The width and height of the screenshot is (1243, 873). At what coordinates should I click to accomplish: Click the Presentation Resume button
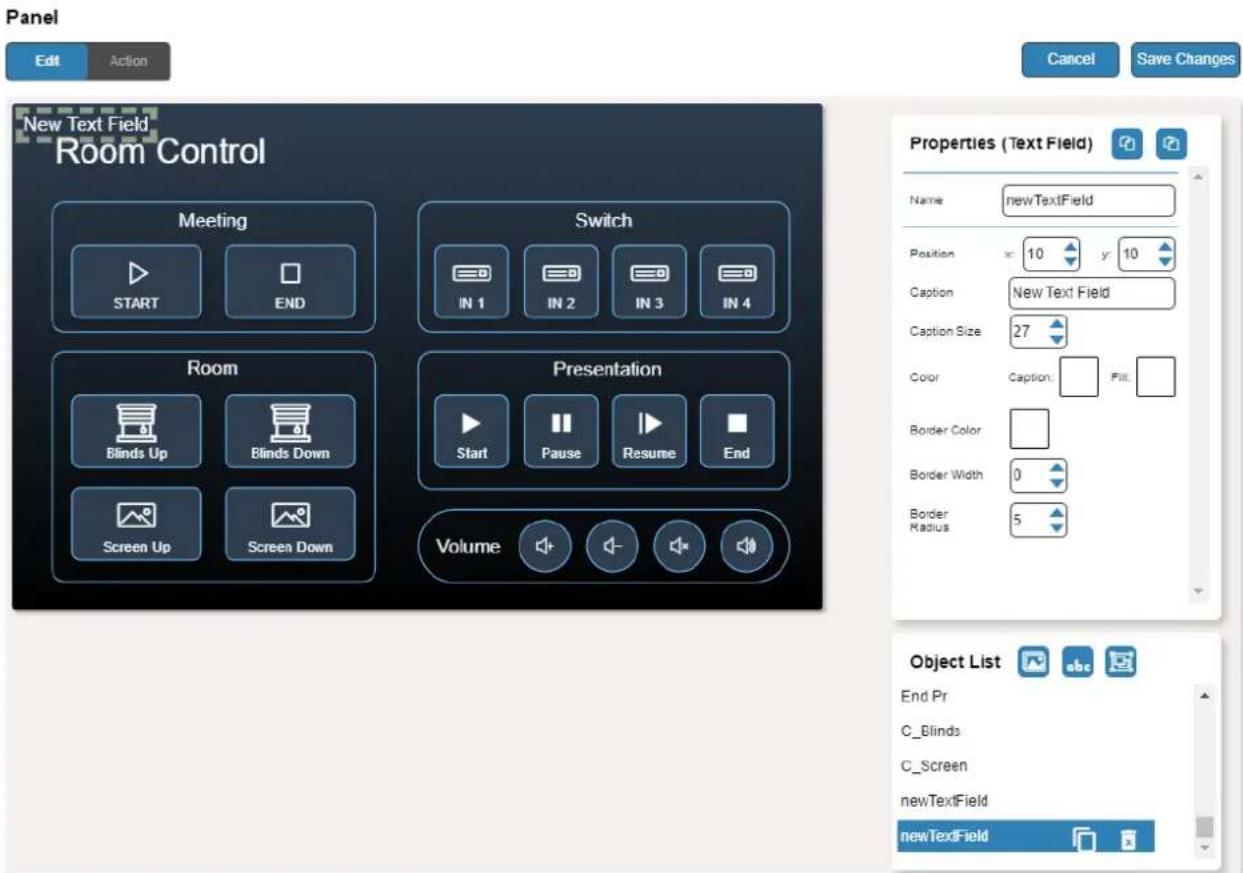coord(649,431)
